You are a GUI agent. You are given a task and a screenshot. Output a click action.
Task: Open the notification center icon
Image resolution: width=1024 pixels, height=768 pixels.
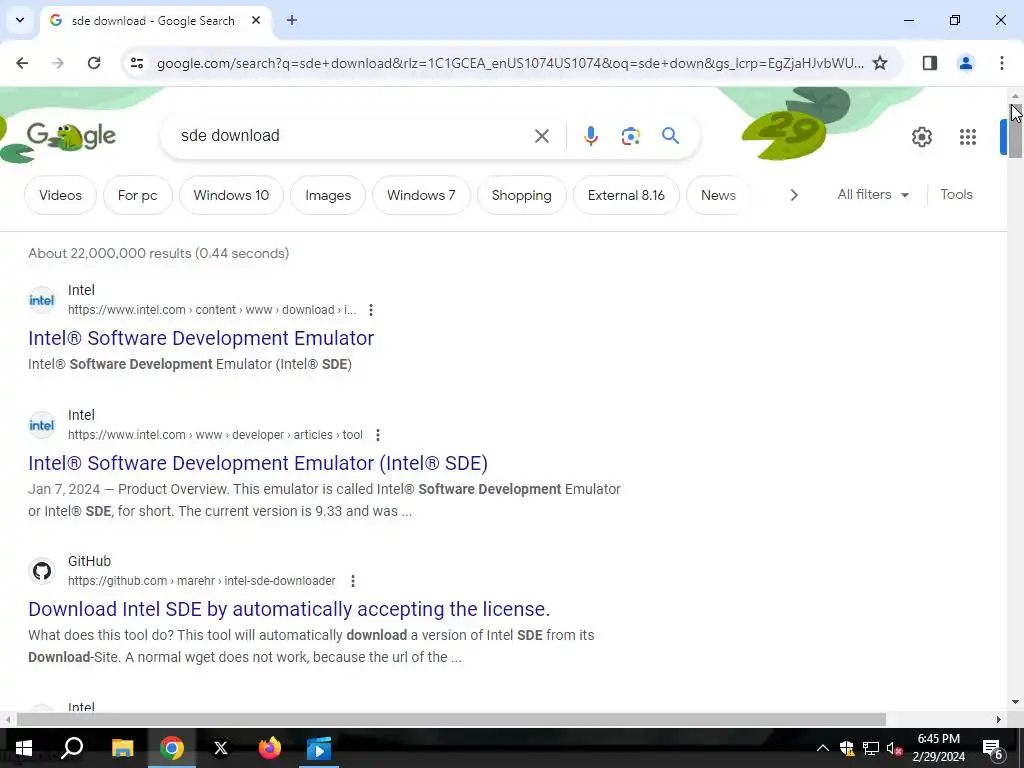click(x=993, y=749)
